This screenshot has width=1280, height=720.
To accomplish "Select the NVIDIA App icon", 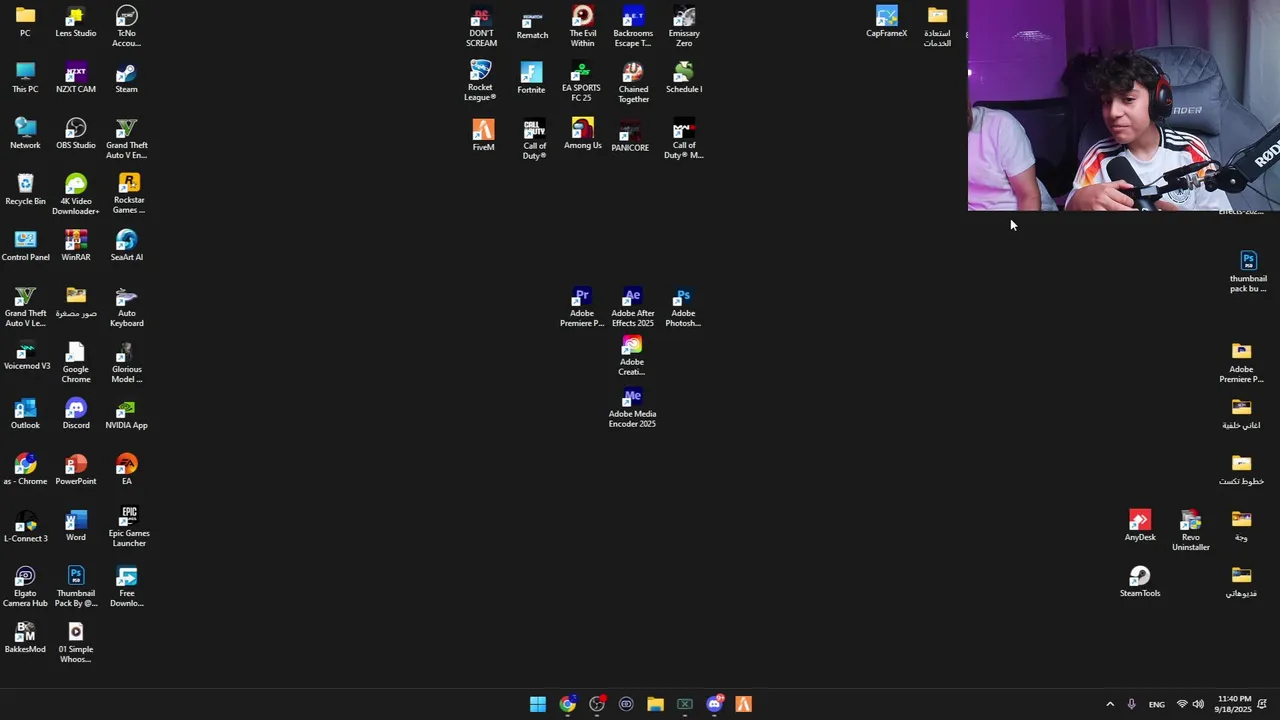I will point(126,414).
